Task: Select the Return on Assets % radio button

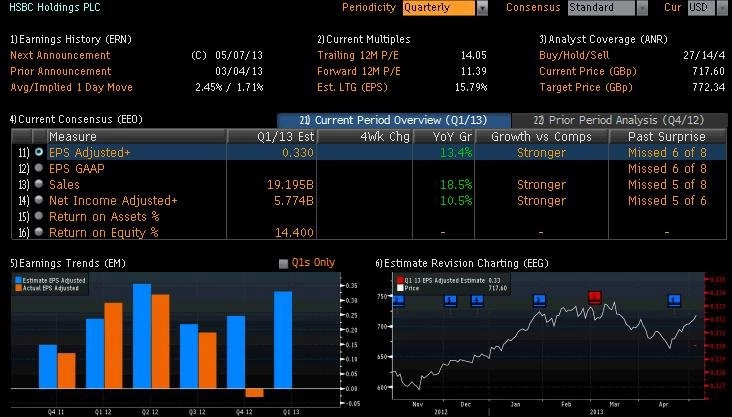Action: tap(39, 216)
